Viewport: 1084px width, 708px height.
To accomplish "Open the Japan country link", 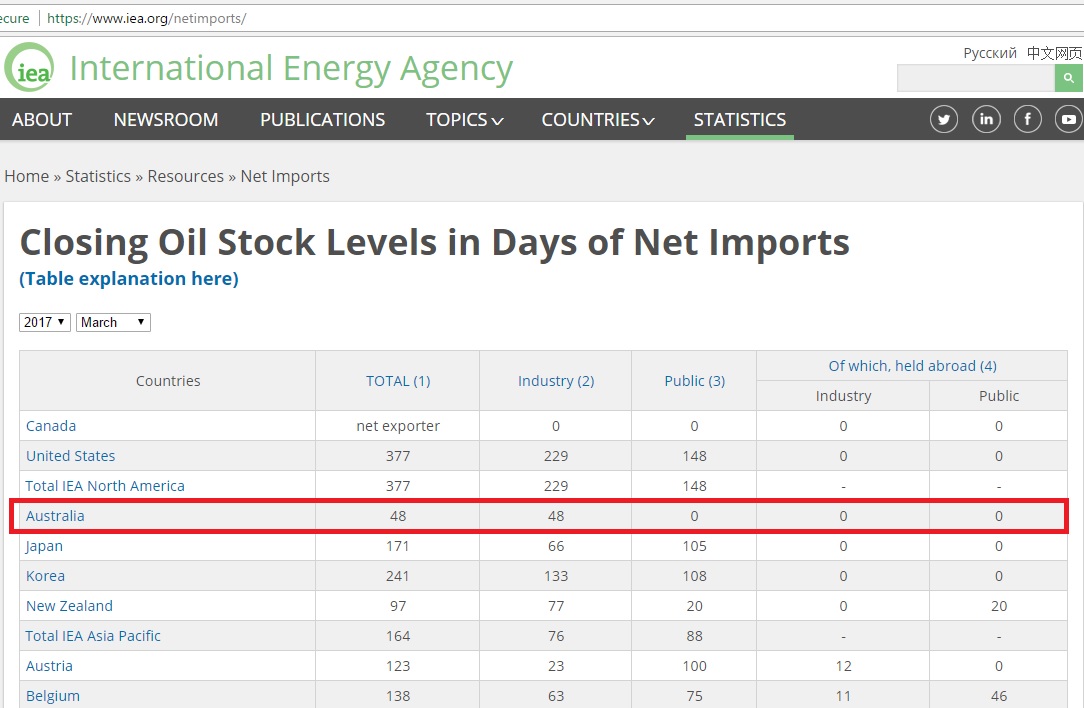I will click(x=44, y=546).
